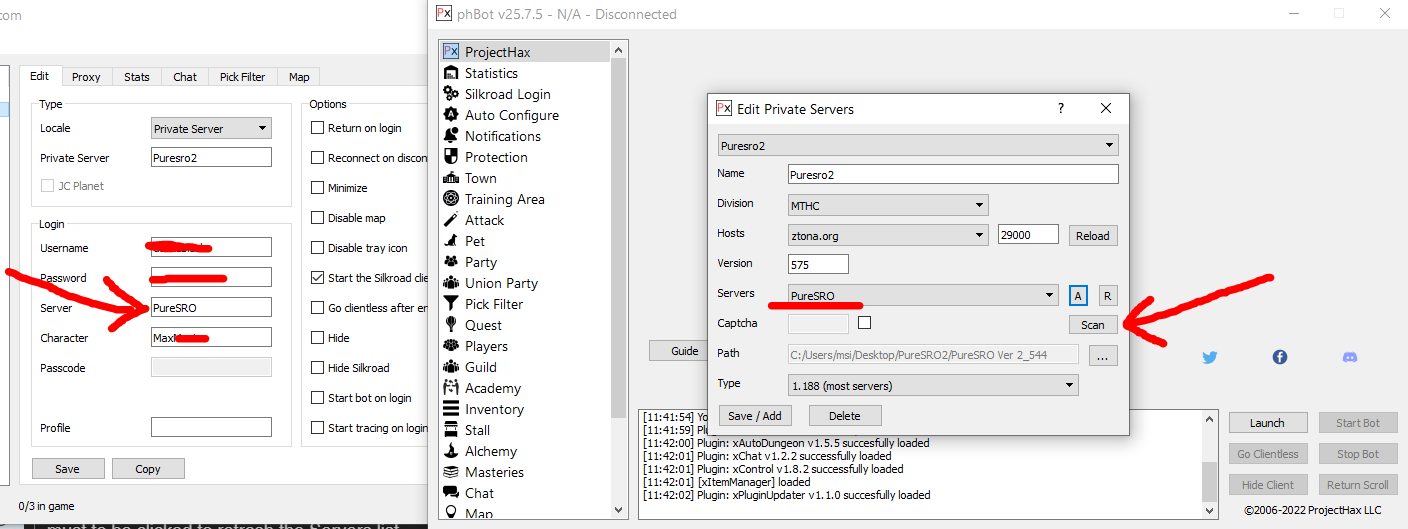Click the Version number input field

click(818, 264)
